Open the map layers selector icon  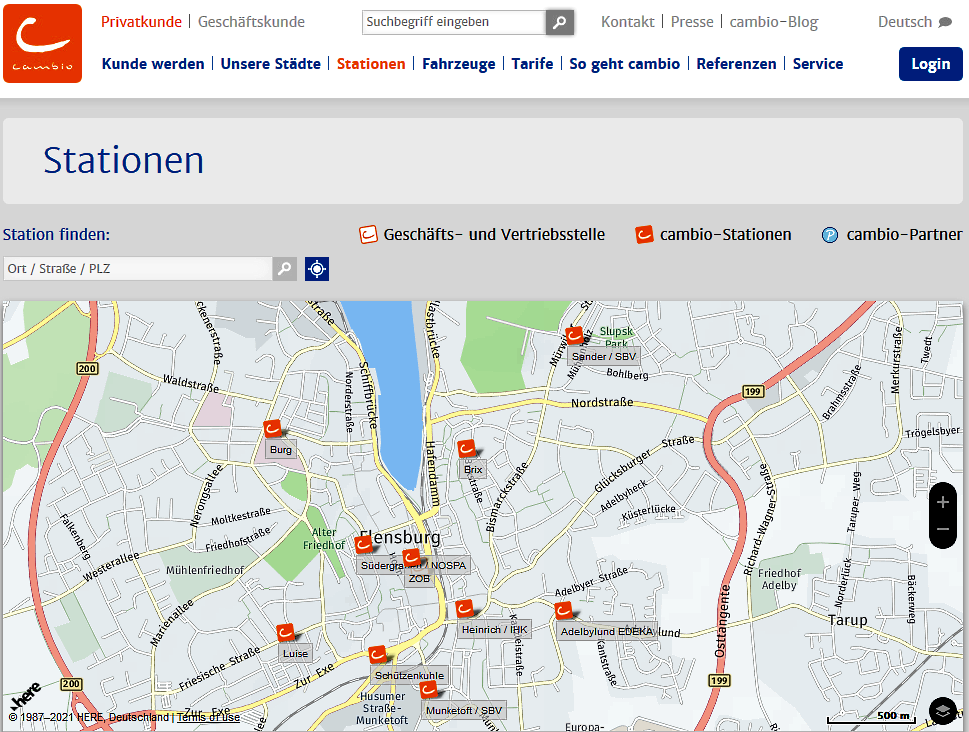(942, 710)
